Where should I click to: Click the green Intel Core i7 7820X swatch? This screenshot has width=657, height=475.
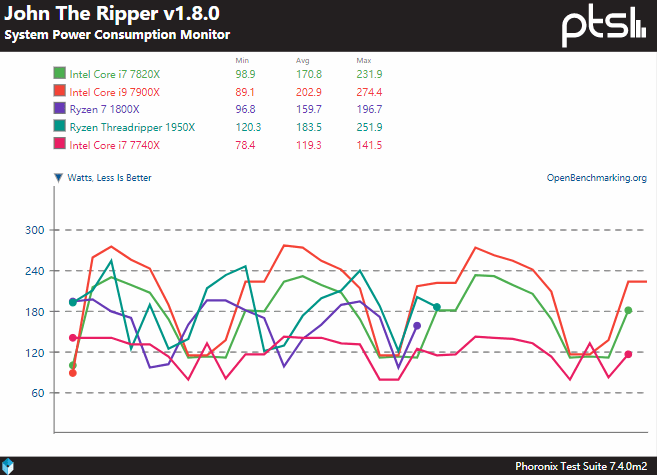59,73
